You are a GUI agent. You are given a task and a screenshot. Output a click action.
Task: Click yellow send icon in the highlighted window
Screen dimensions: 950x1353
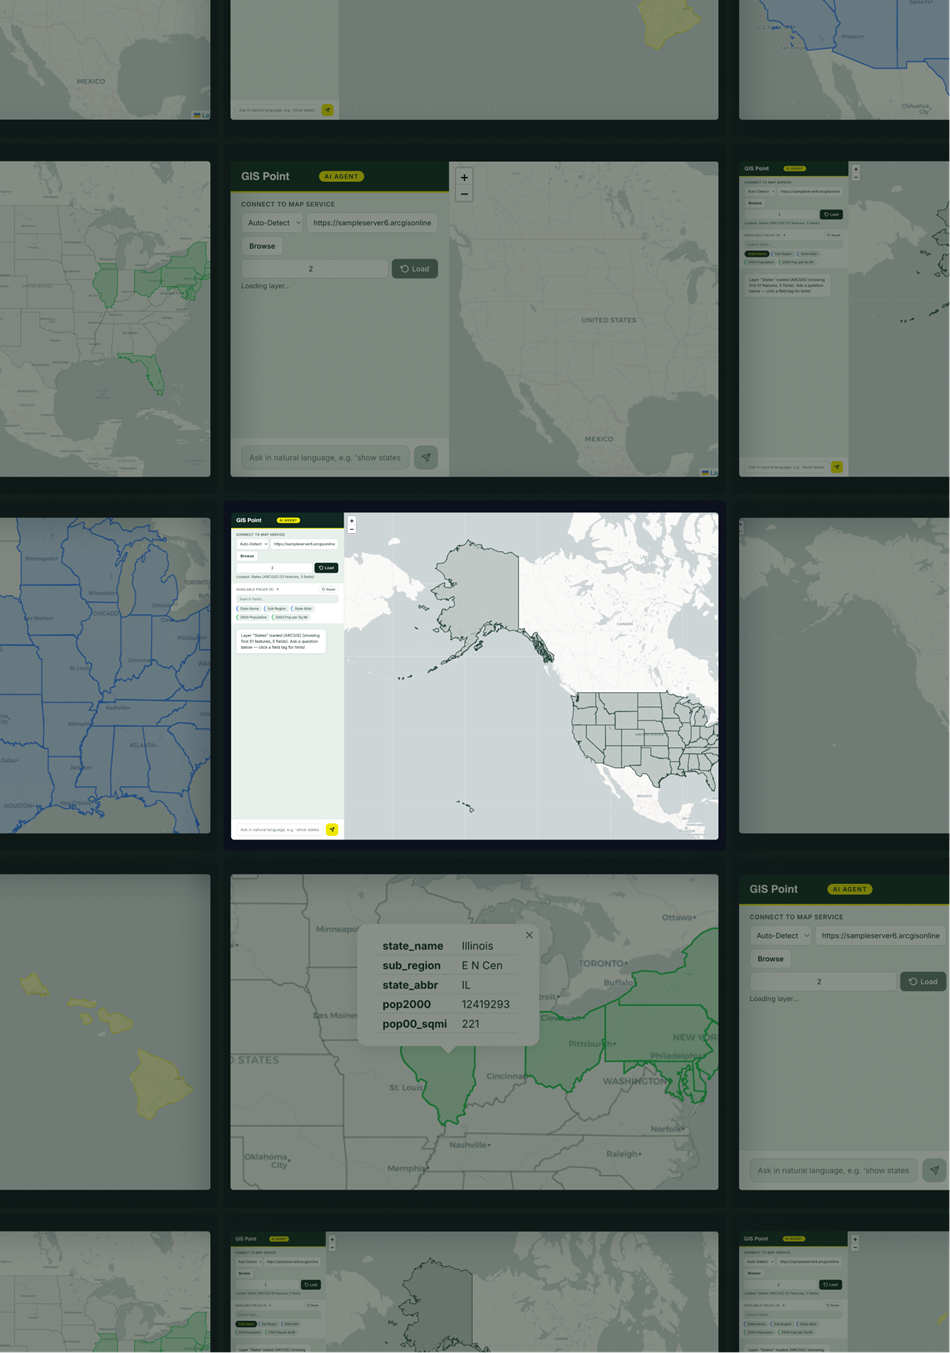pos(332,829)
